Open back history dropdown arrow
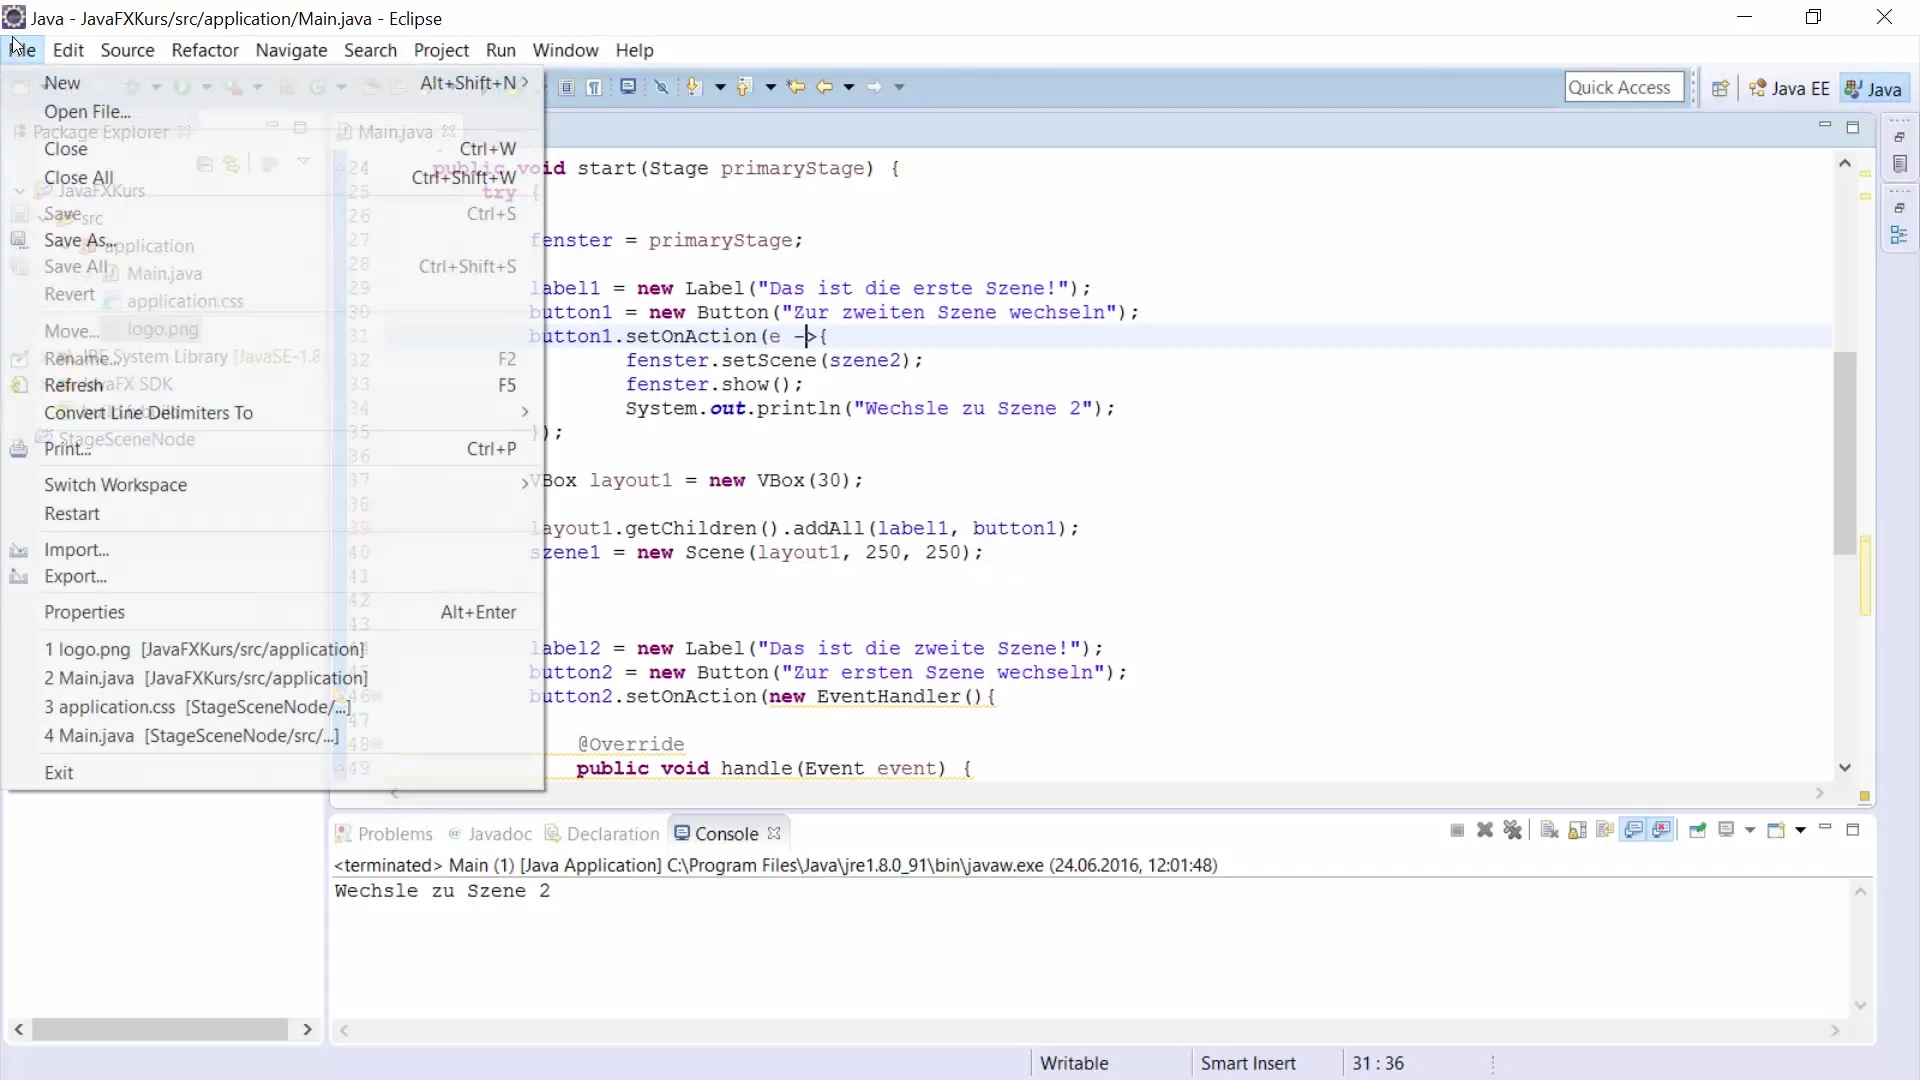 [x=849, y=87]
